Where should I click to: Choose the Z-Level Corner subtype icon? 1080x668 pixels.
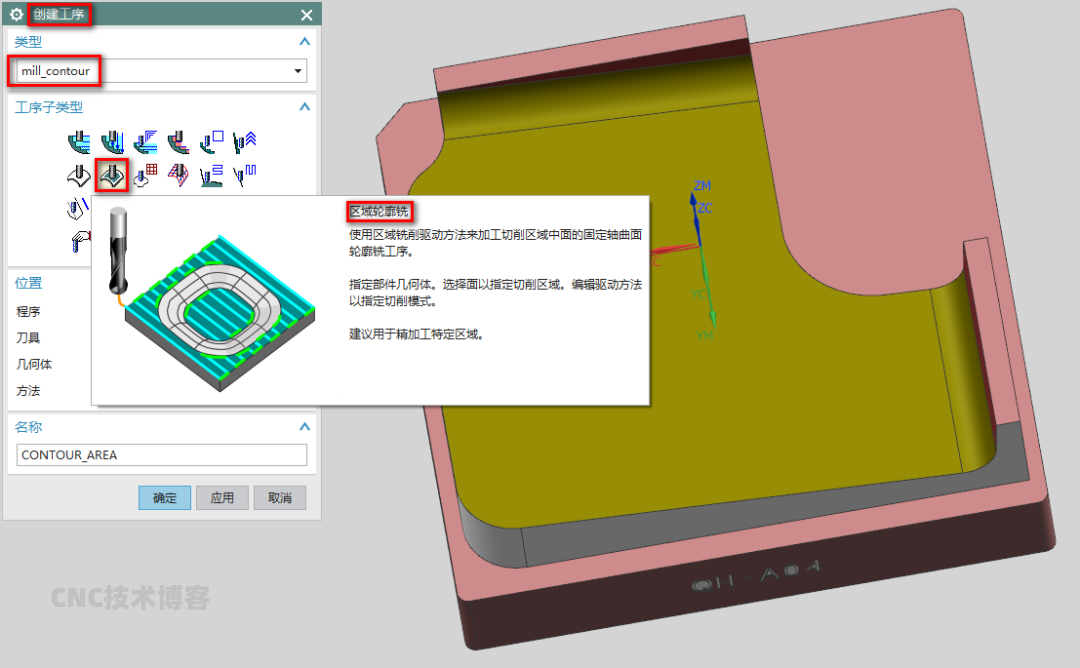(245, 143)
